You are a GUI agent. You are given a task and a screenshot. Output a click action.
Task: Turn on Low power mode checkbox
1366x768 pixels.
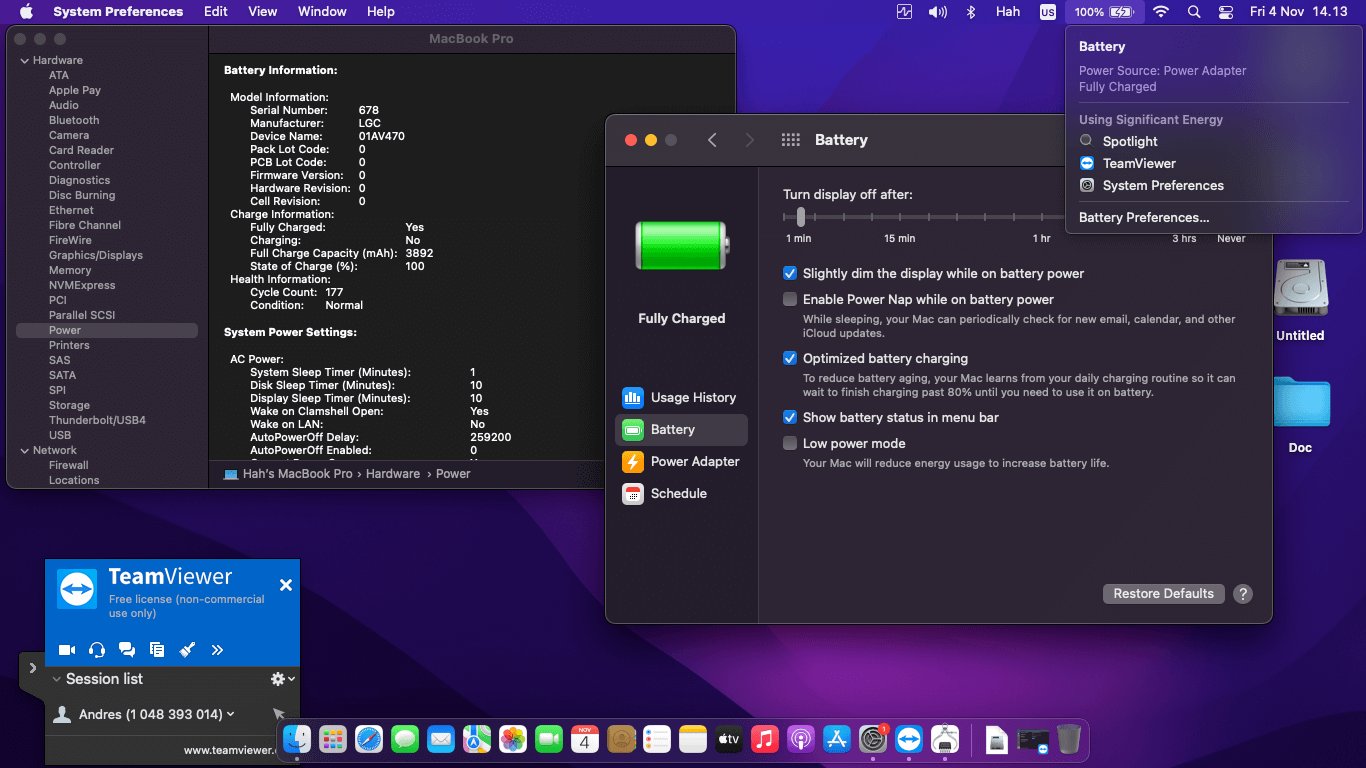coord(790,444)
